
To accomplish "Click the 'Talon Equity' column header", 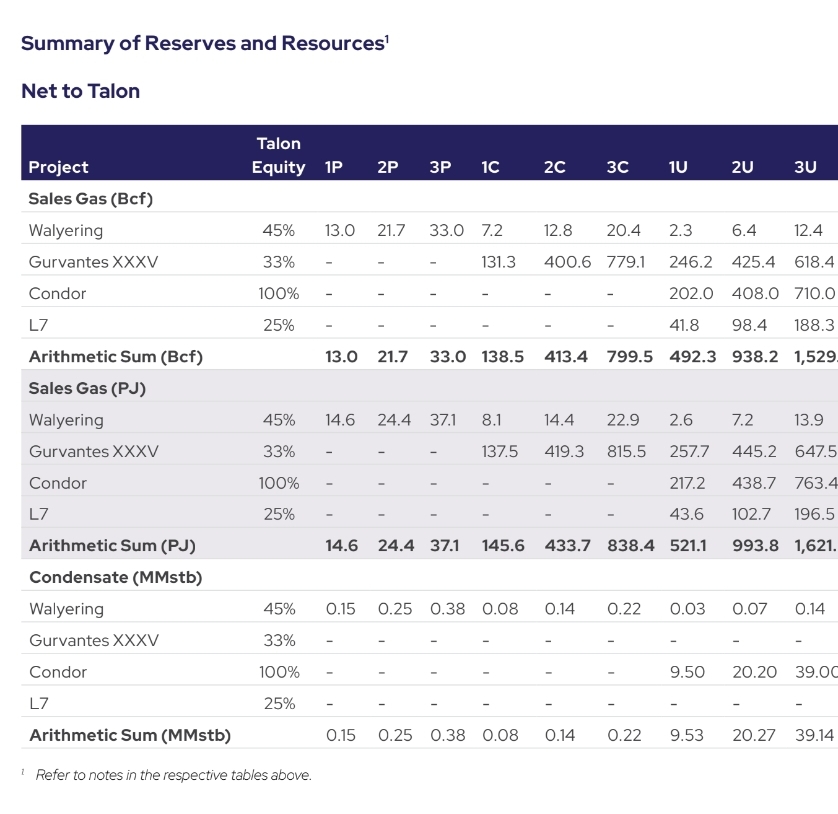I will [x=278, y=155].
